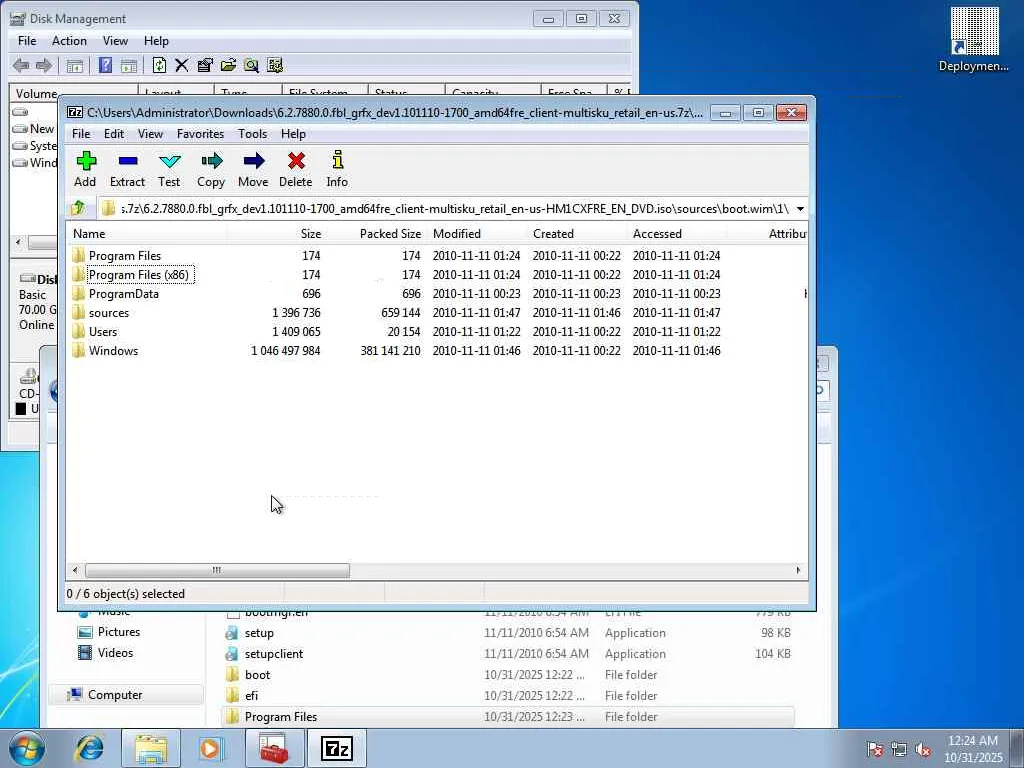Select the Windows folder in 7-Zip
The height and width of the screenshot is (768, 1024).
tap(113, 350)
